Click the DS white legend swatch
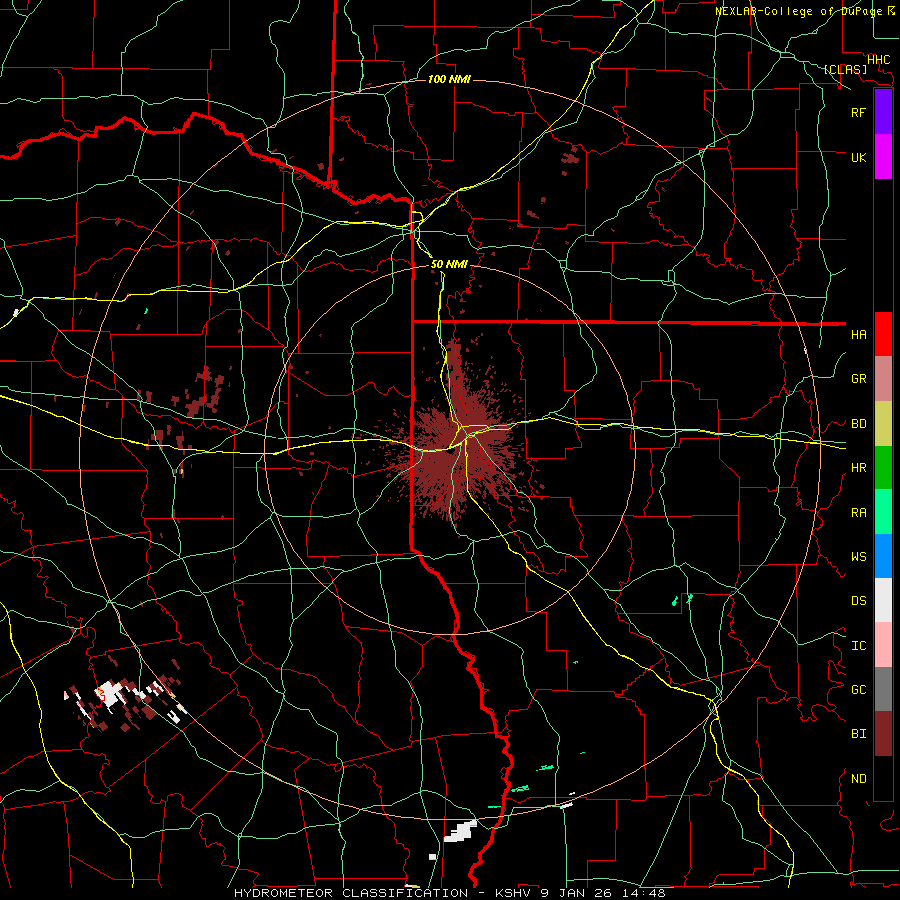The width and height of the screenshot is (900, 900). click(x=883, y=600)
